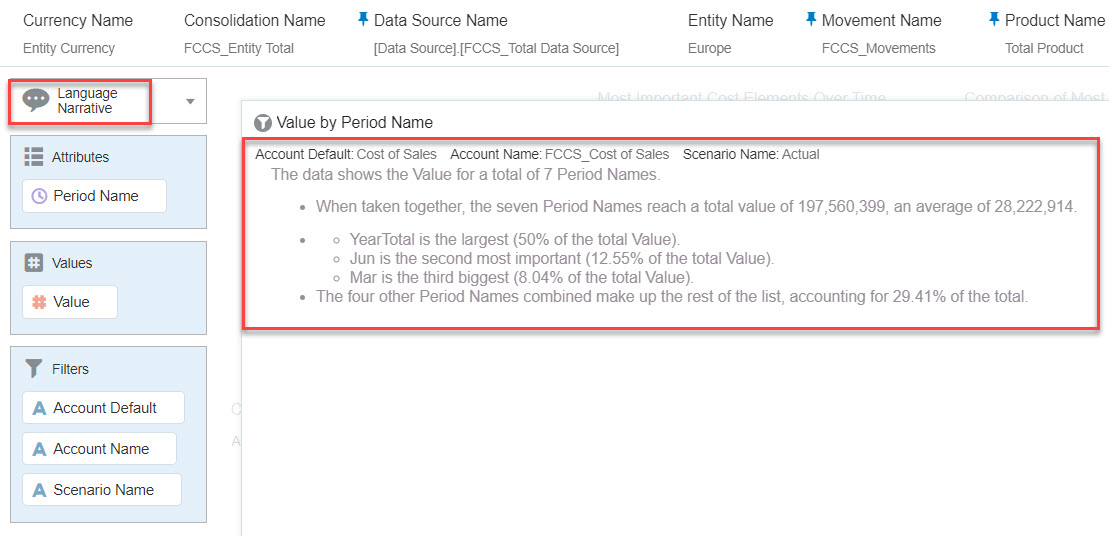1109x536 pixels.
Task: Open the Consolidation Name column header
Action: click(255, 20)
